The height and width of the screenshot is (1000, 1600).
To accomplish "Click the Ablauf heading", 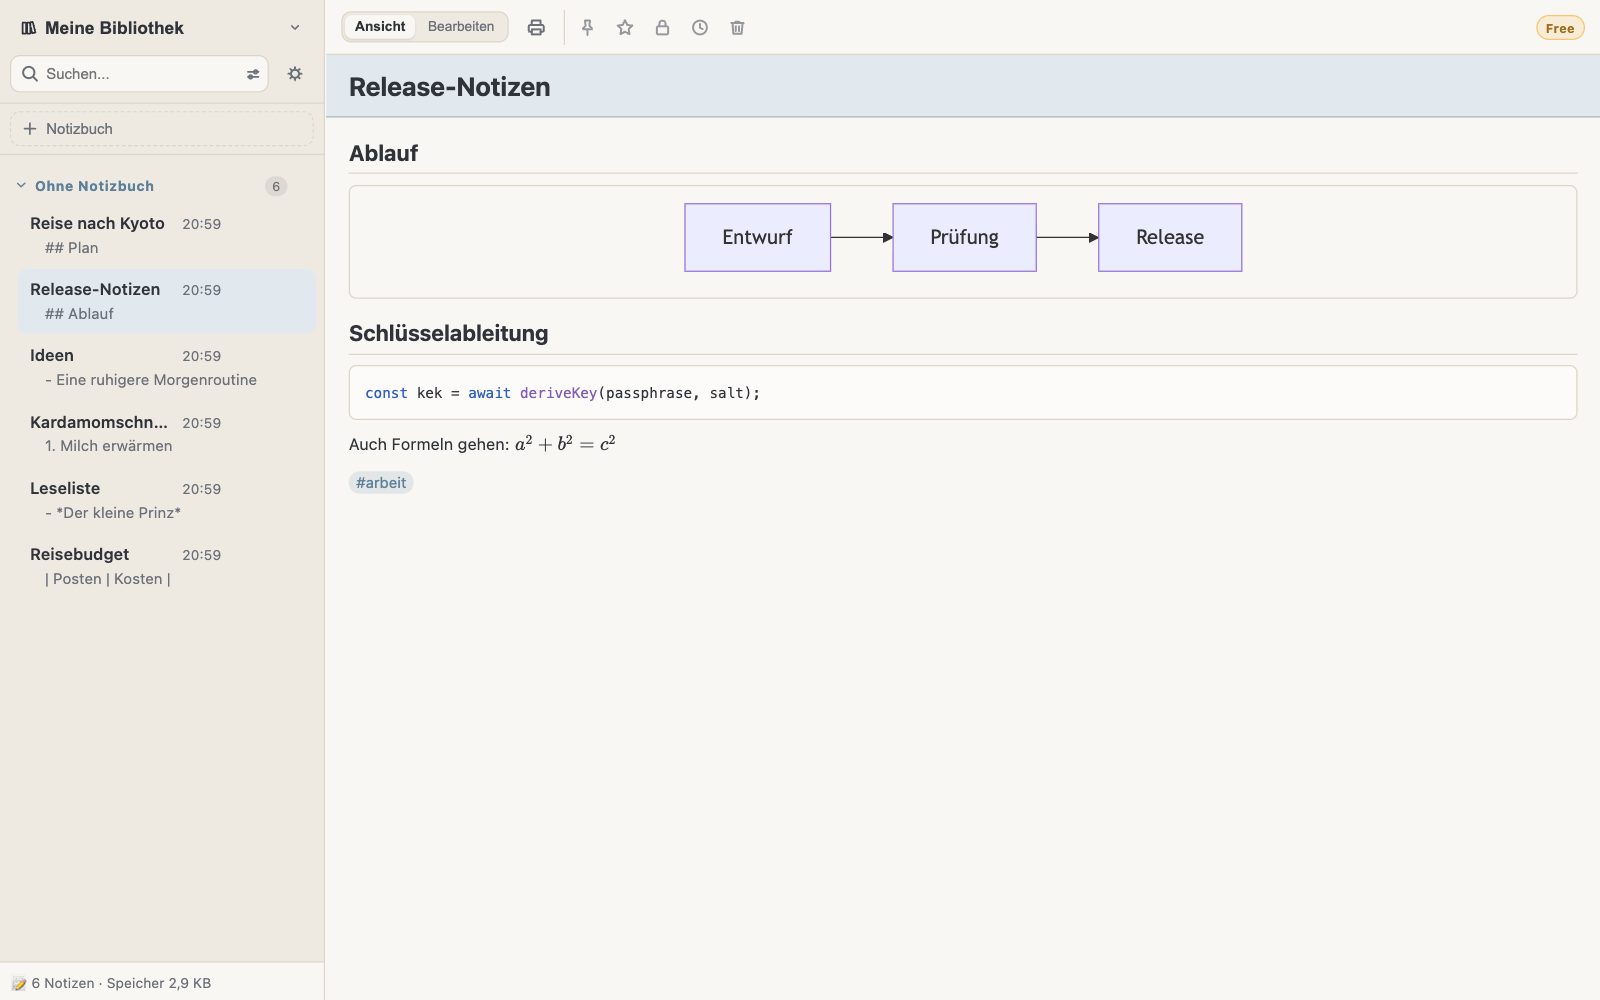I will [383, 153].
